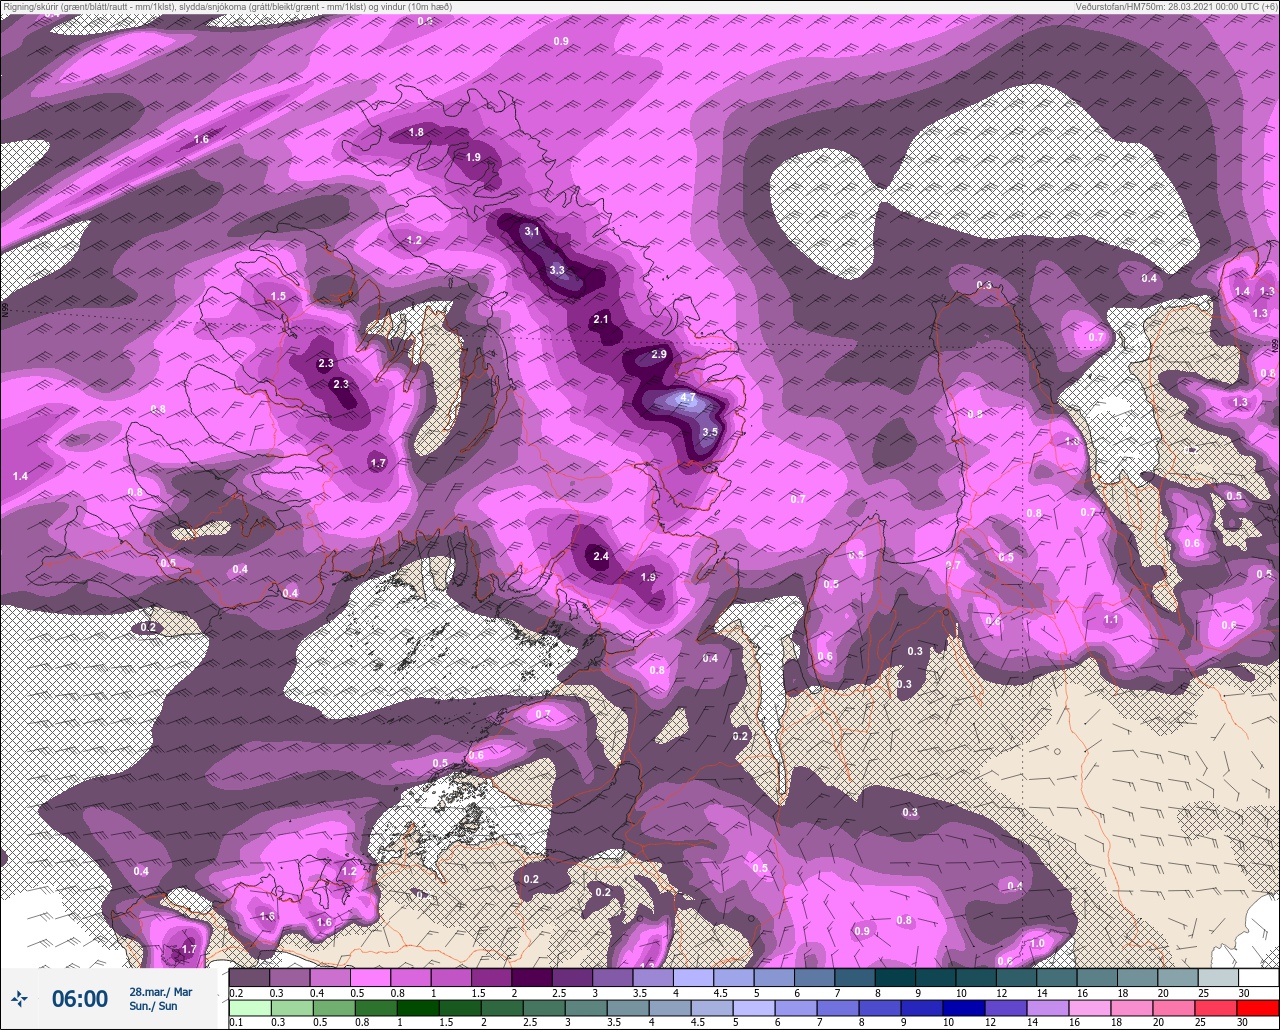Pick the darkest purple snow swatch at 2

[531, 977]
